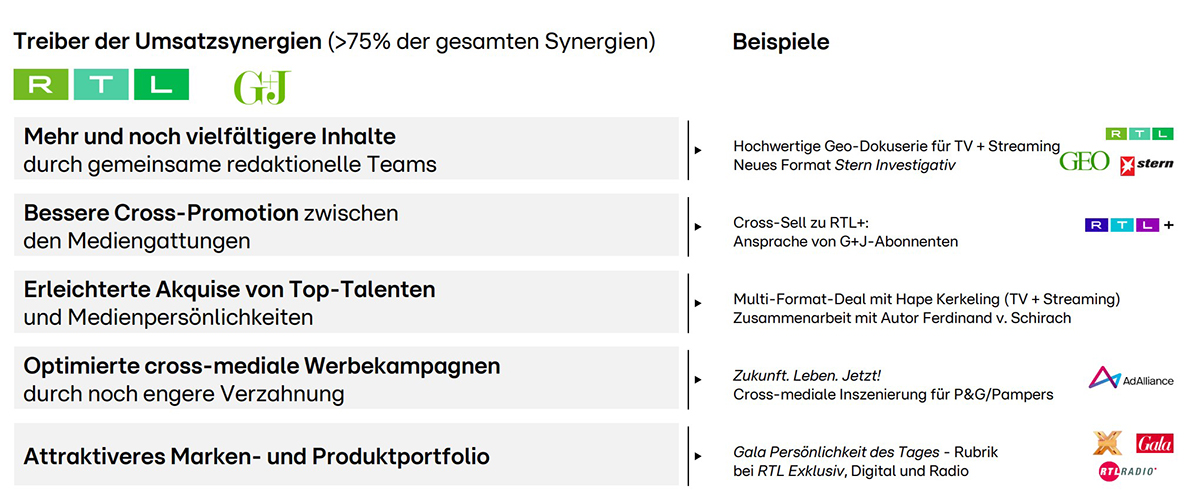Click the purple RTL+ logo
This screenshot has height=493, width=1200.
1128,225
